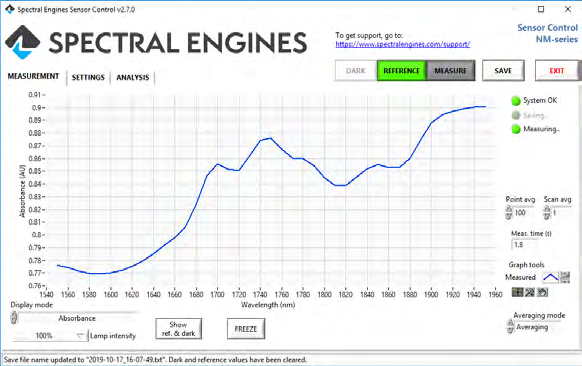Select the graph cursor crosshair tool

pos(517,293)
